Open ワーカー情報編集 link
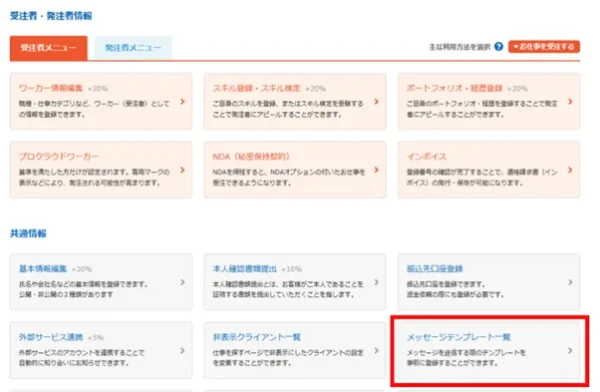Viewport: 600px width, 392px height. click(51, 88)
